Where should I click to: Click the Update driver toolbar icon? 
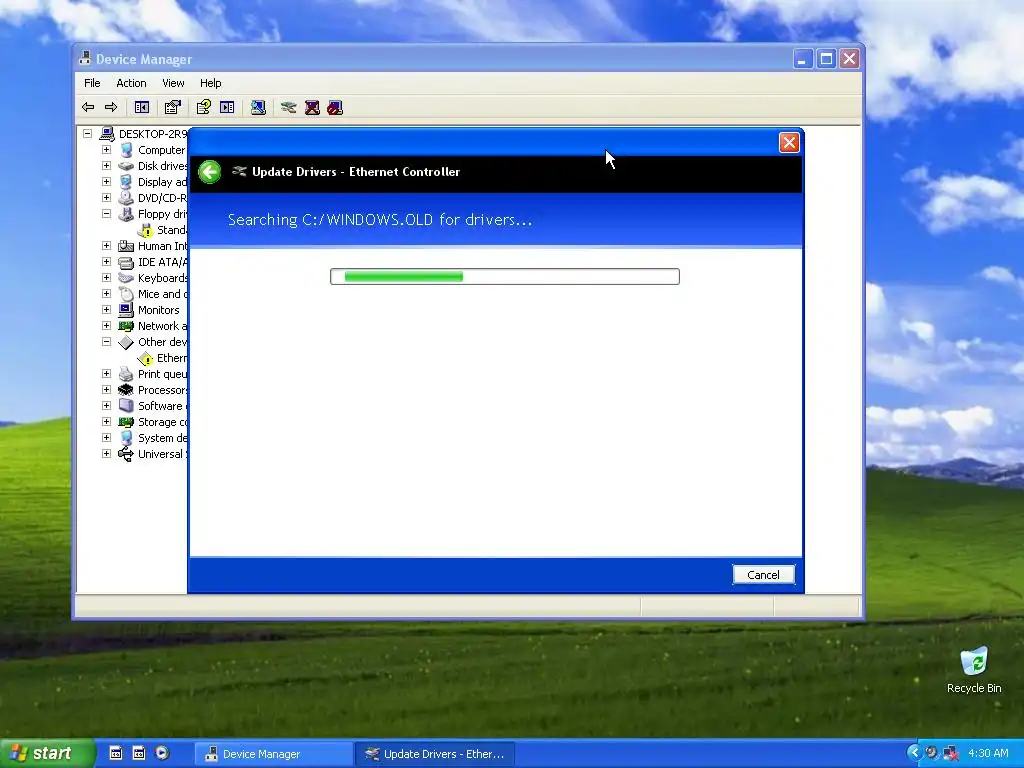click(289, 107)
